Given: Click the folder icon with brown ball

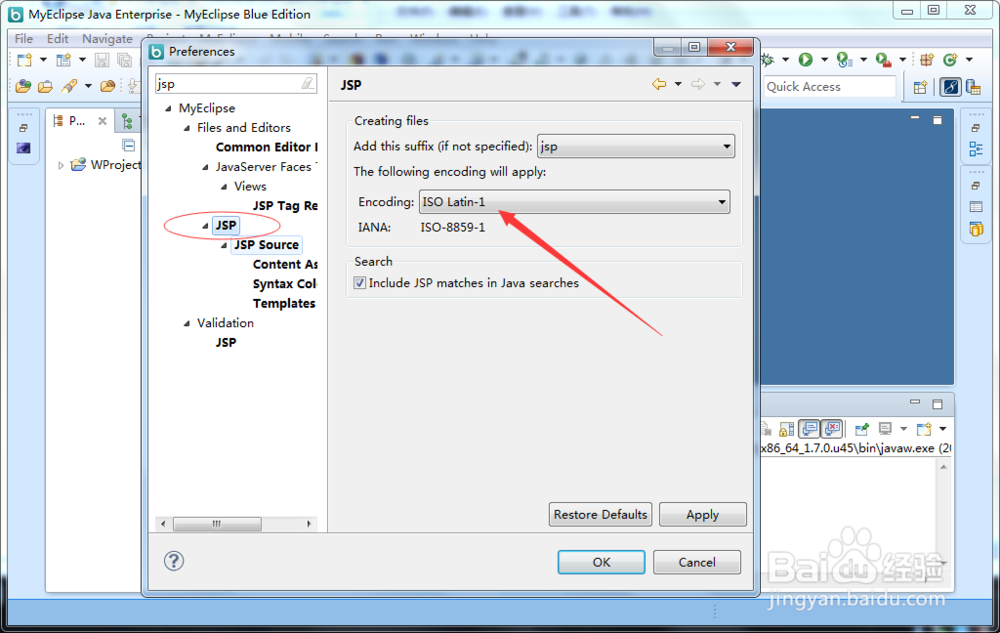Looking at the screenshot, I should (108, 86).
